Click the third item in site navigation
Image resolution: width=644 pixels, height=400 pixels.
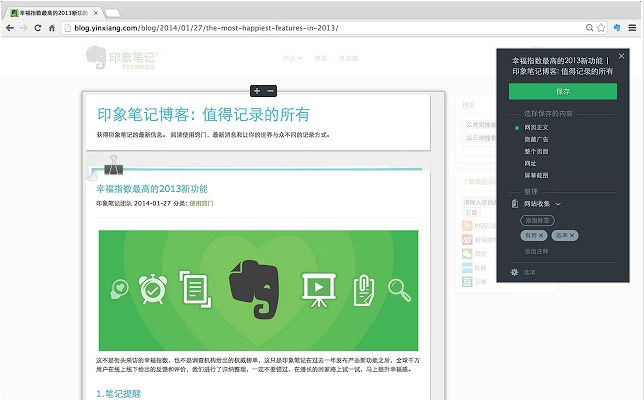pos(348,58)
